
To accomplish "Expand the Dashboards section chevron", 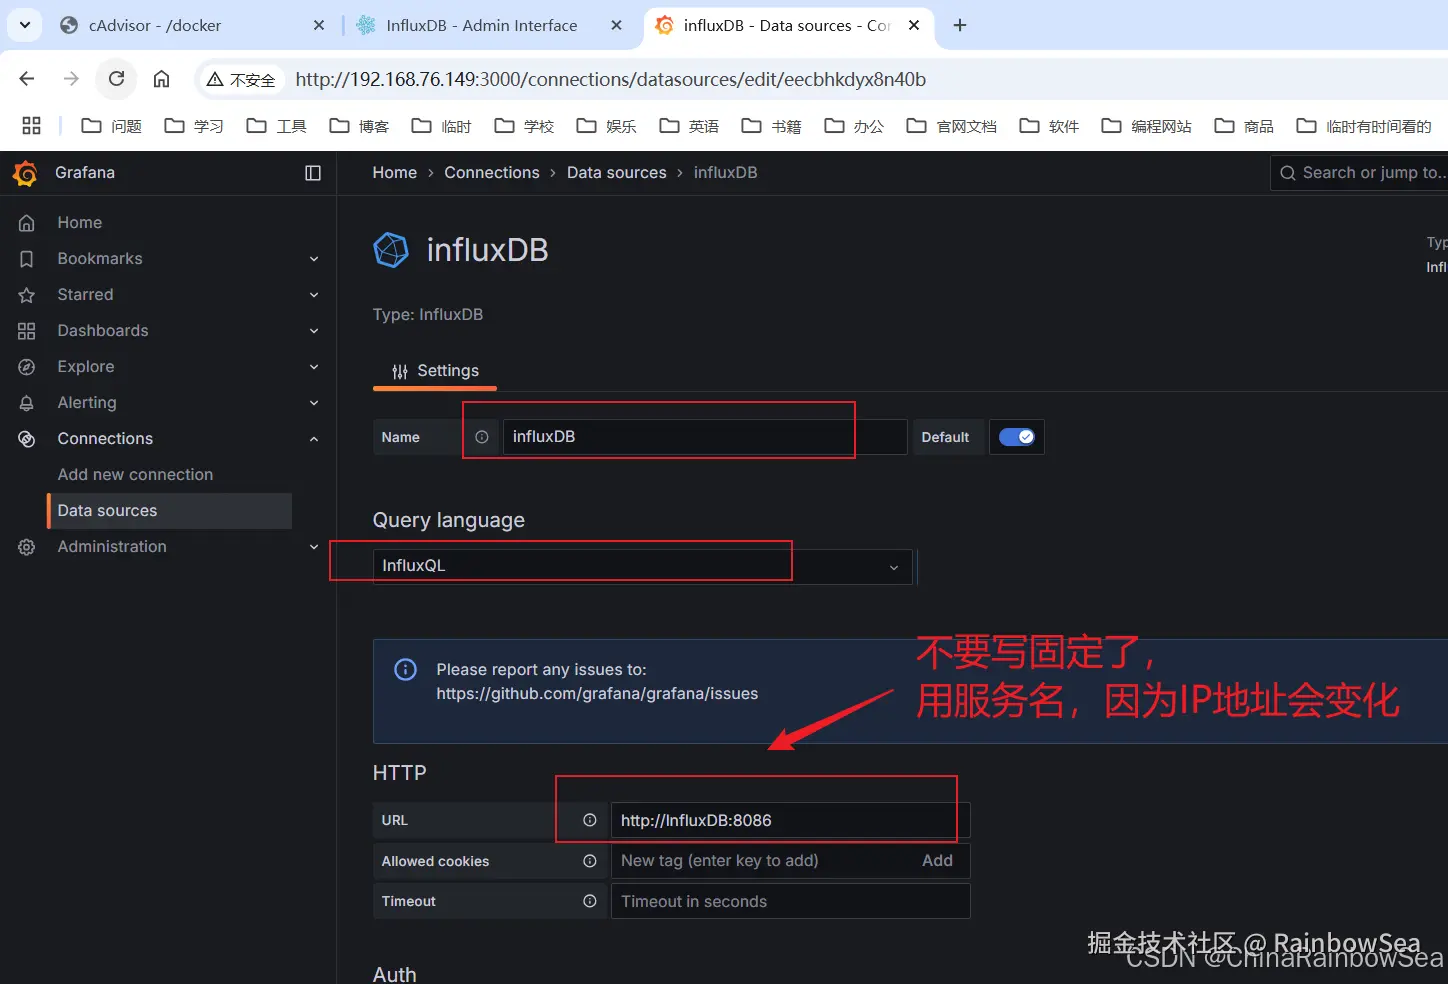I will 314,331.
